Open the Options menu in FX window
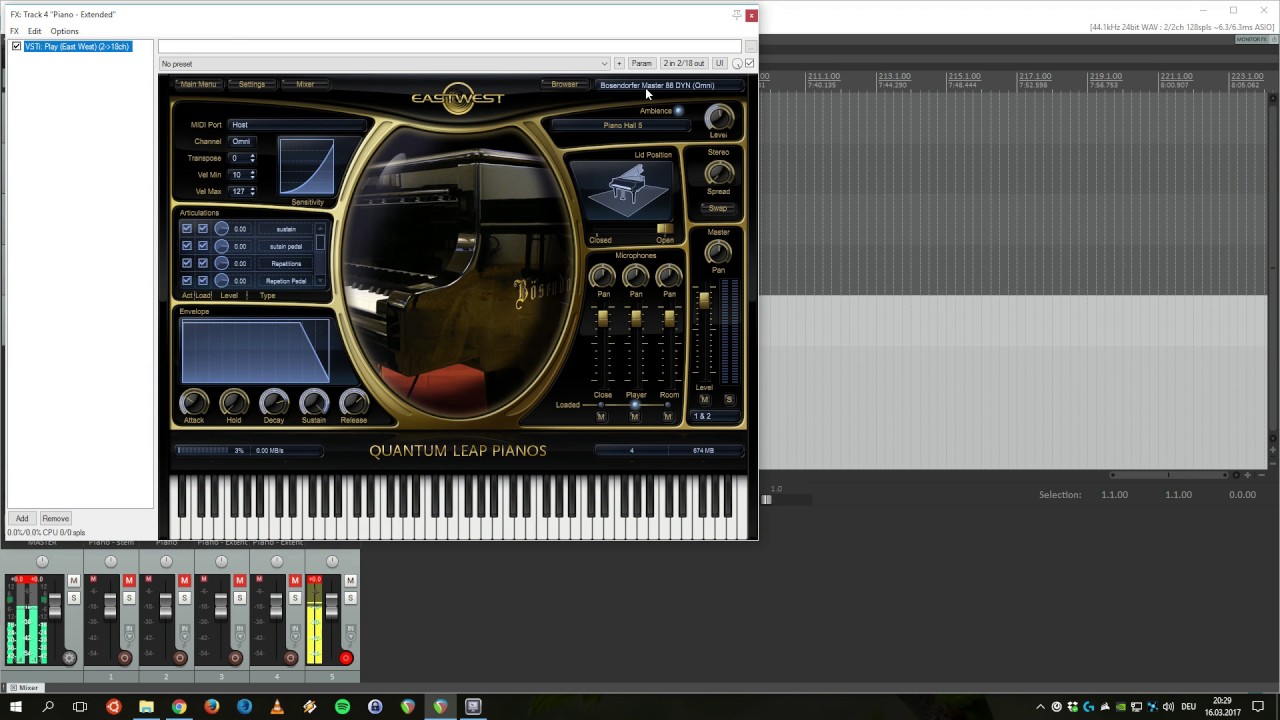 (64, 31)
